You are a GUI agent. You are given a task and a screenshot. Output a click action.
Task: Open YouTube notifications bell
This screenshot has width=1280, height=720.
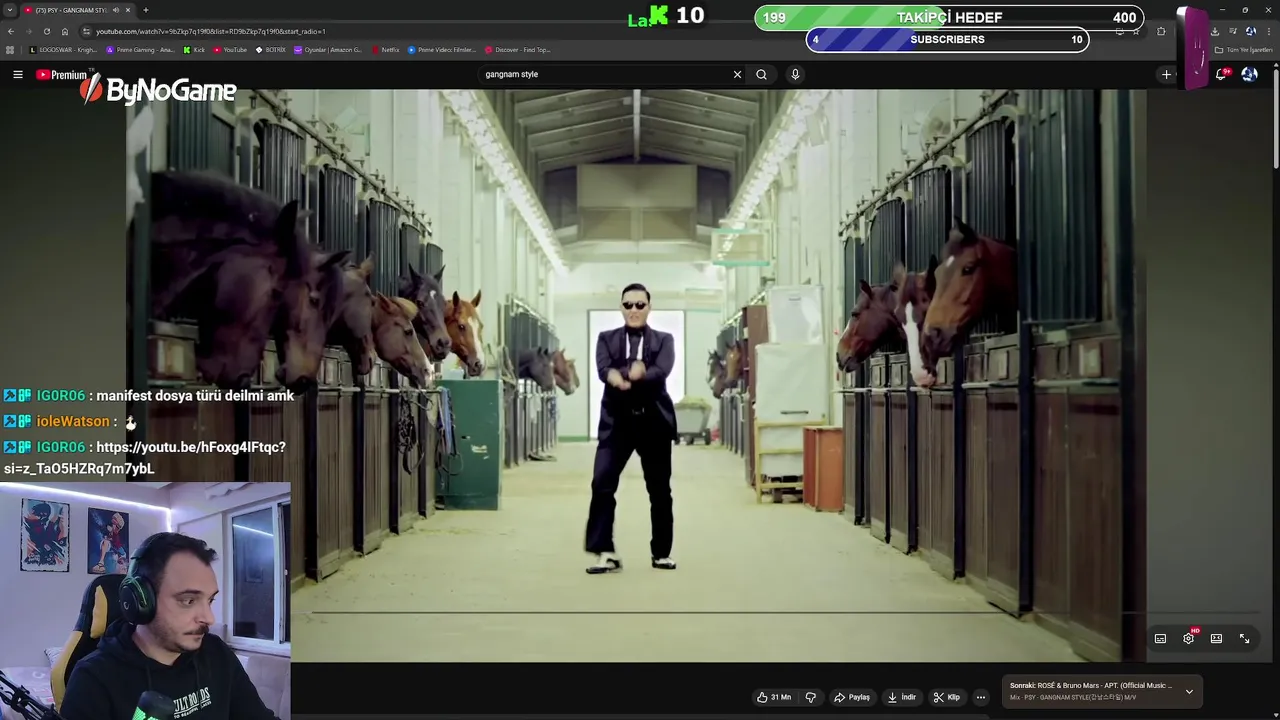pos(1221,74)
